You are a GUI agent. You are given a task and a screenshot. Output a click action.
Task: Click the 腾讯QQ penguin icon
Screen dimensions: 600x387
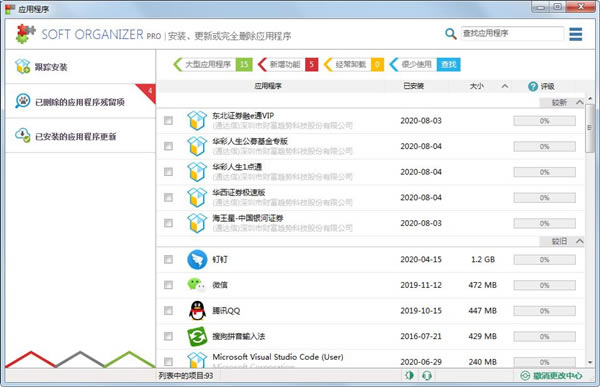pos(197,310)
